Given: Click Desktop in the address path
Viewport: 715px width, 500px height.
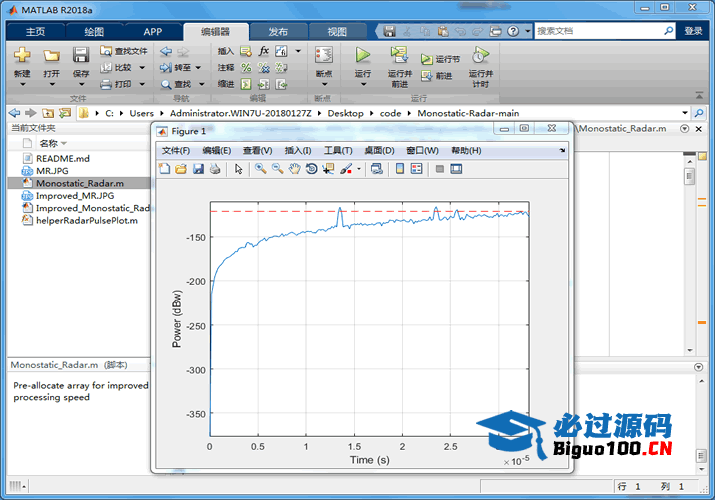Looking at the screenshot, I should click(x=345, y=113).
